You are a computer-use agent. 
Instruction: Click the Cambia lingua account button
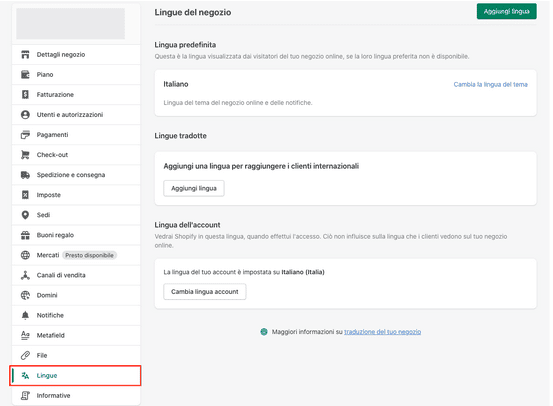point(205,292)
